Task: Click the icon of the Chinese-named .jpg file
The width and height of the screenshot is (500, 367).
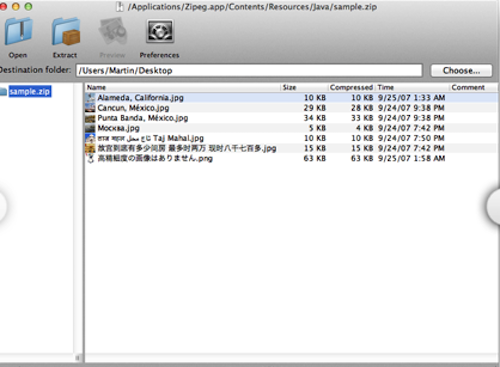Action: pos(90,148)
